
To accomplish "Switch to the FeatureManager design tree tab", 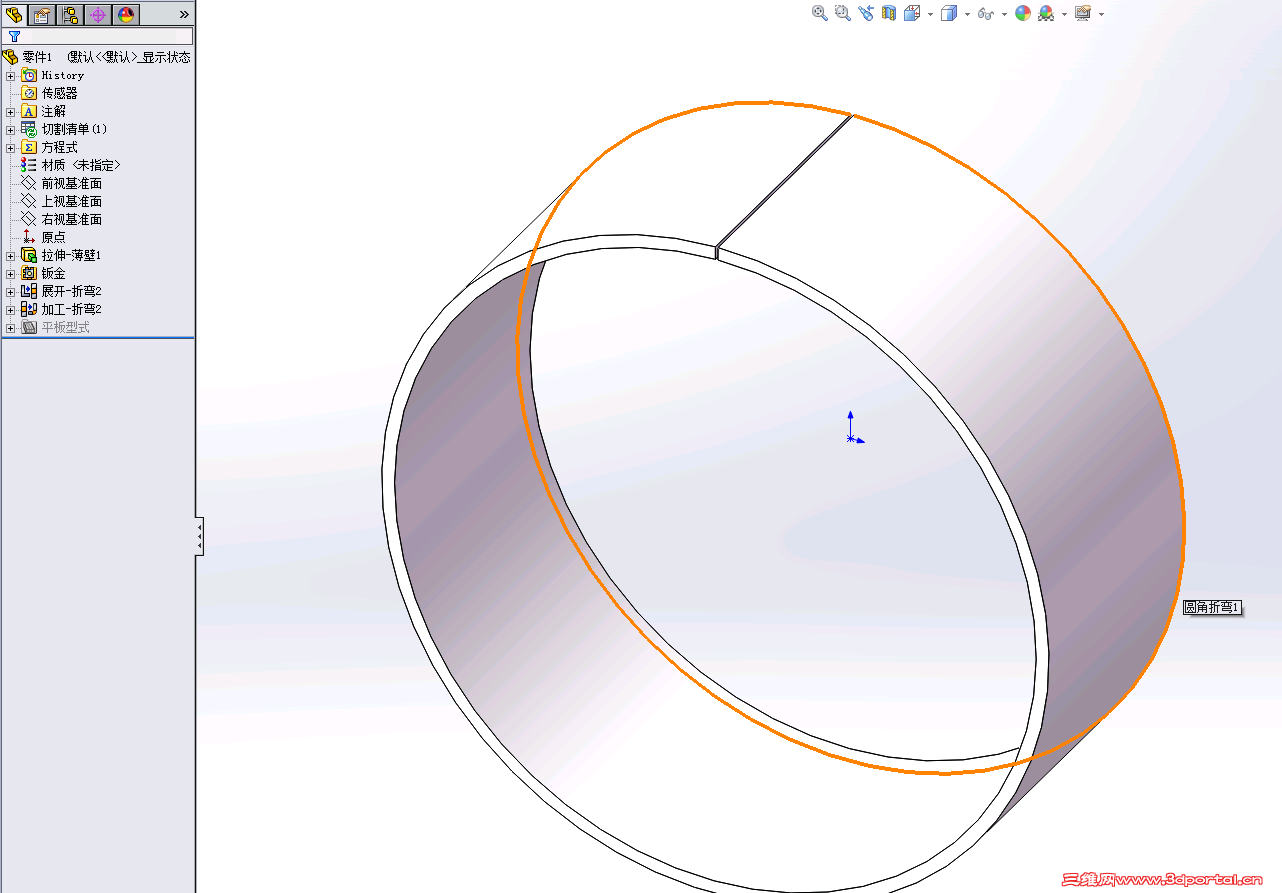I will point(14,14).
